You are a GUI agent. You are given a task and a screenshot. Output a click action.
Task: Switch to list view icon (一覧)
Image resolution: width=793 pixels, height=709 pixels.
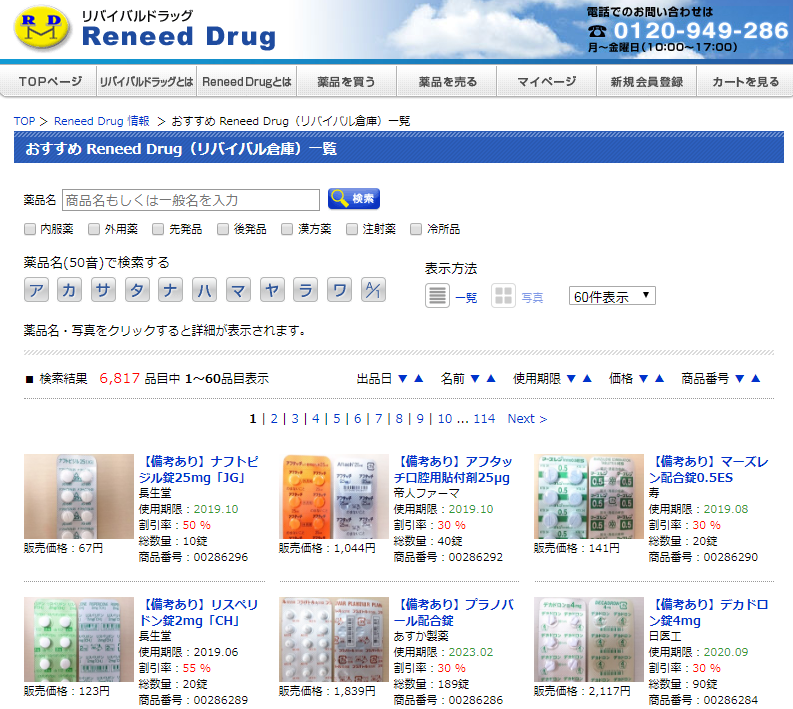(x=437, y=296)
